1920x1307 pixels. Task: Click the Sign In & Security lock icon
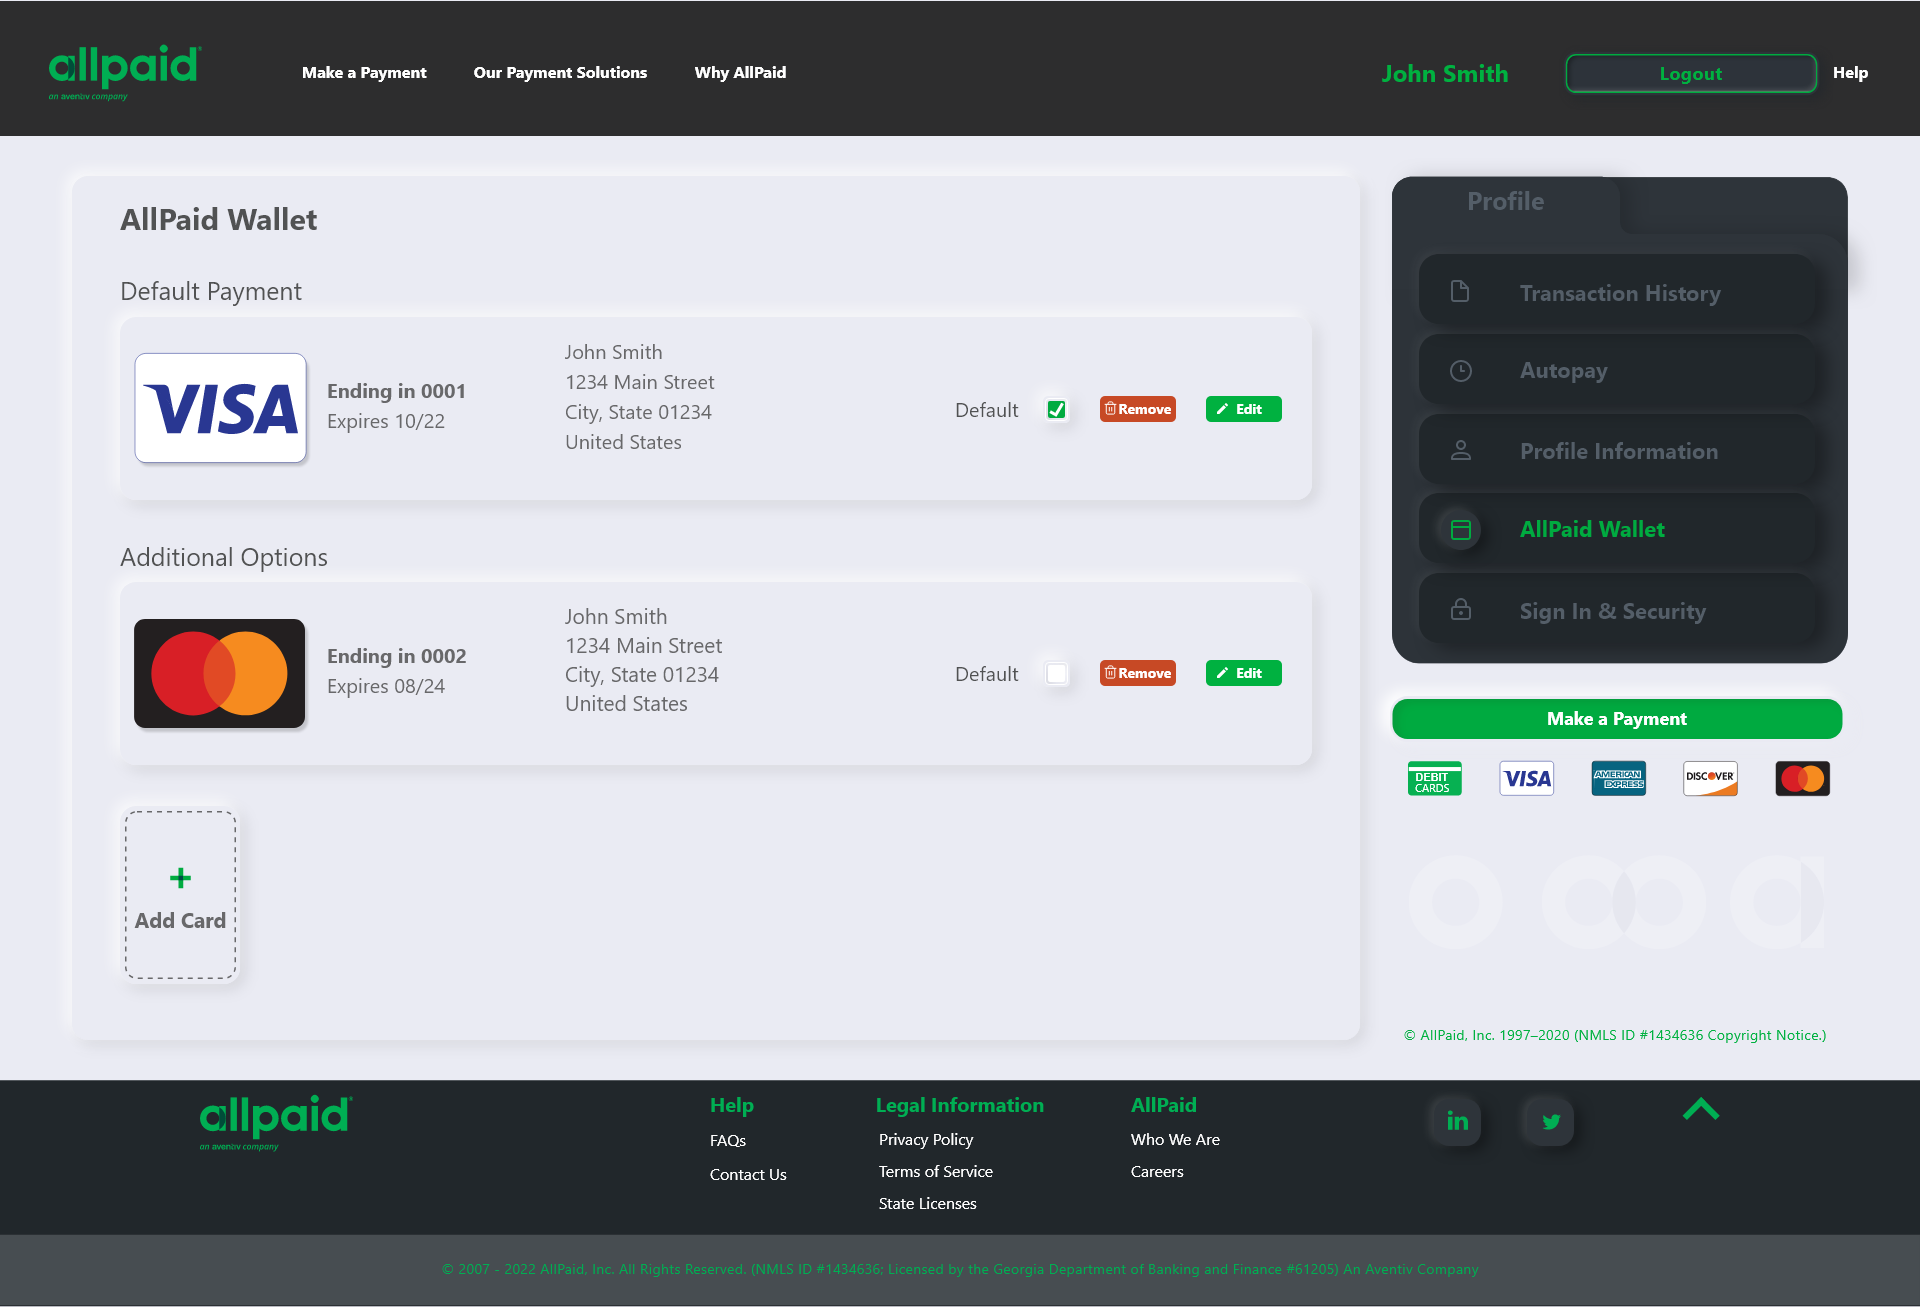click(x=1461, y=609)
